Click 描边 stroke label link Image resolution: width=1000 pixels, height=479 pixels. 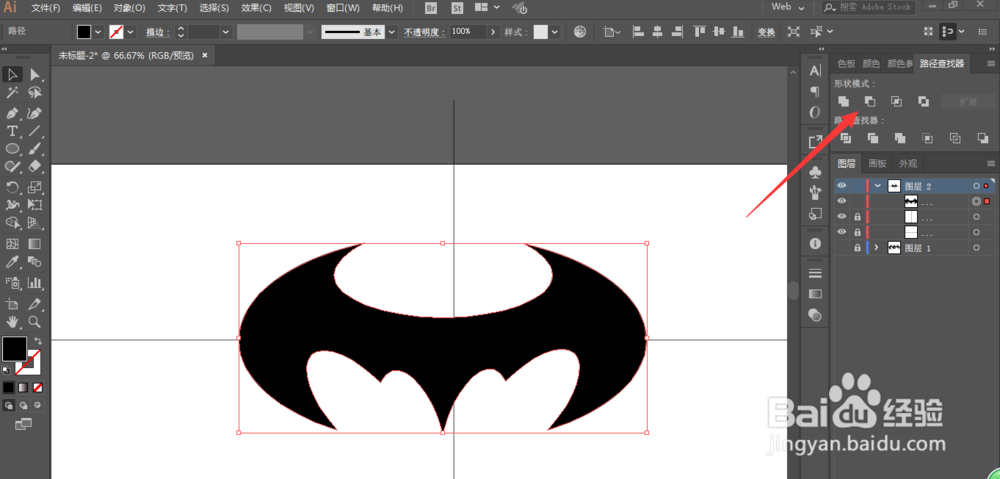158,32
